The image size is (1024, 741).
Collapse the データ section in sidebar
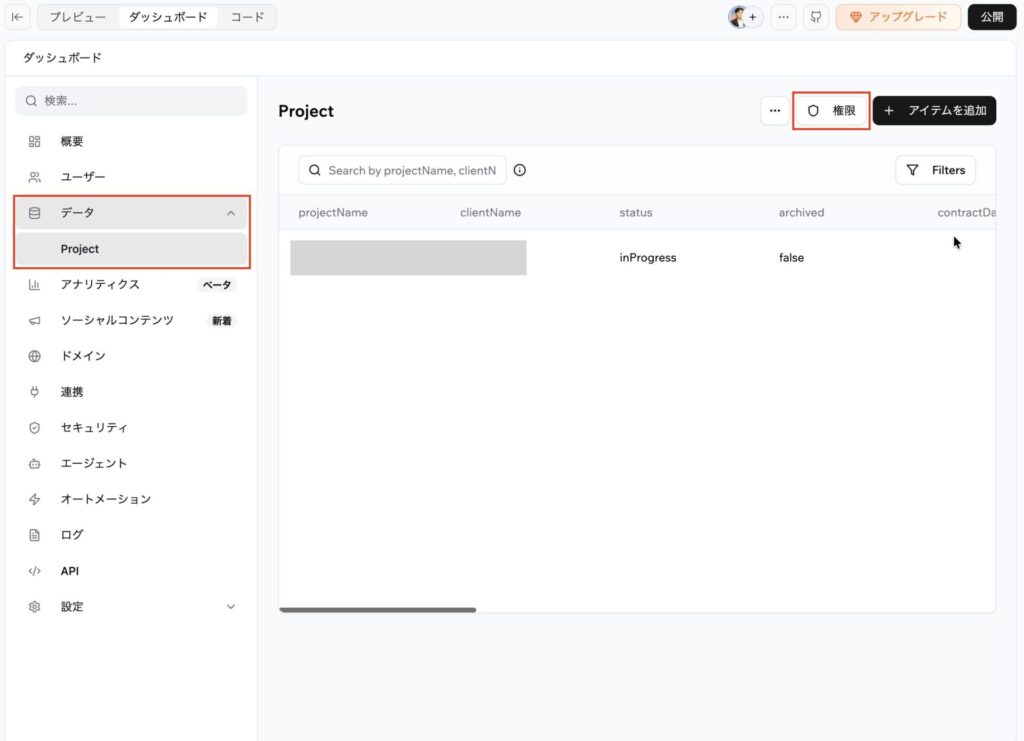pos(231,213)
